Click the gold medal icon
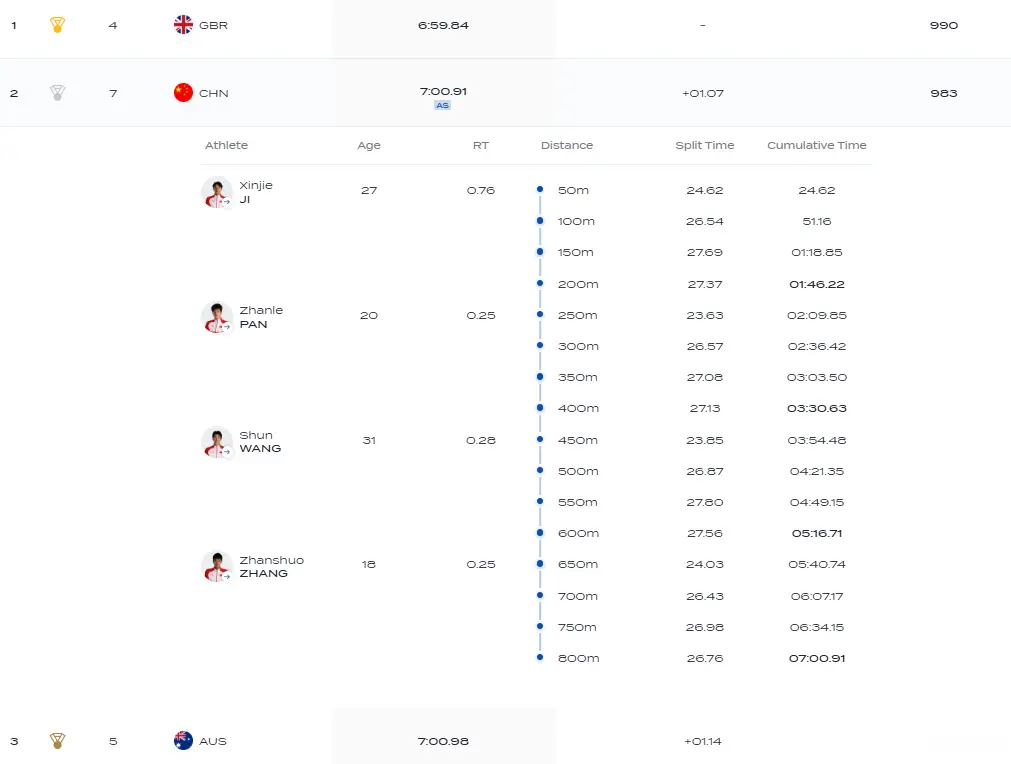This screenshot has width=1011, height=764. [x=58, y=25]
